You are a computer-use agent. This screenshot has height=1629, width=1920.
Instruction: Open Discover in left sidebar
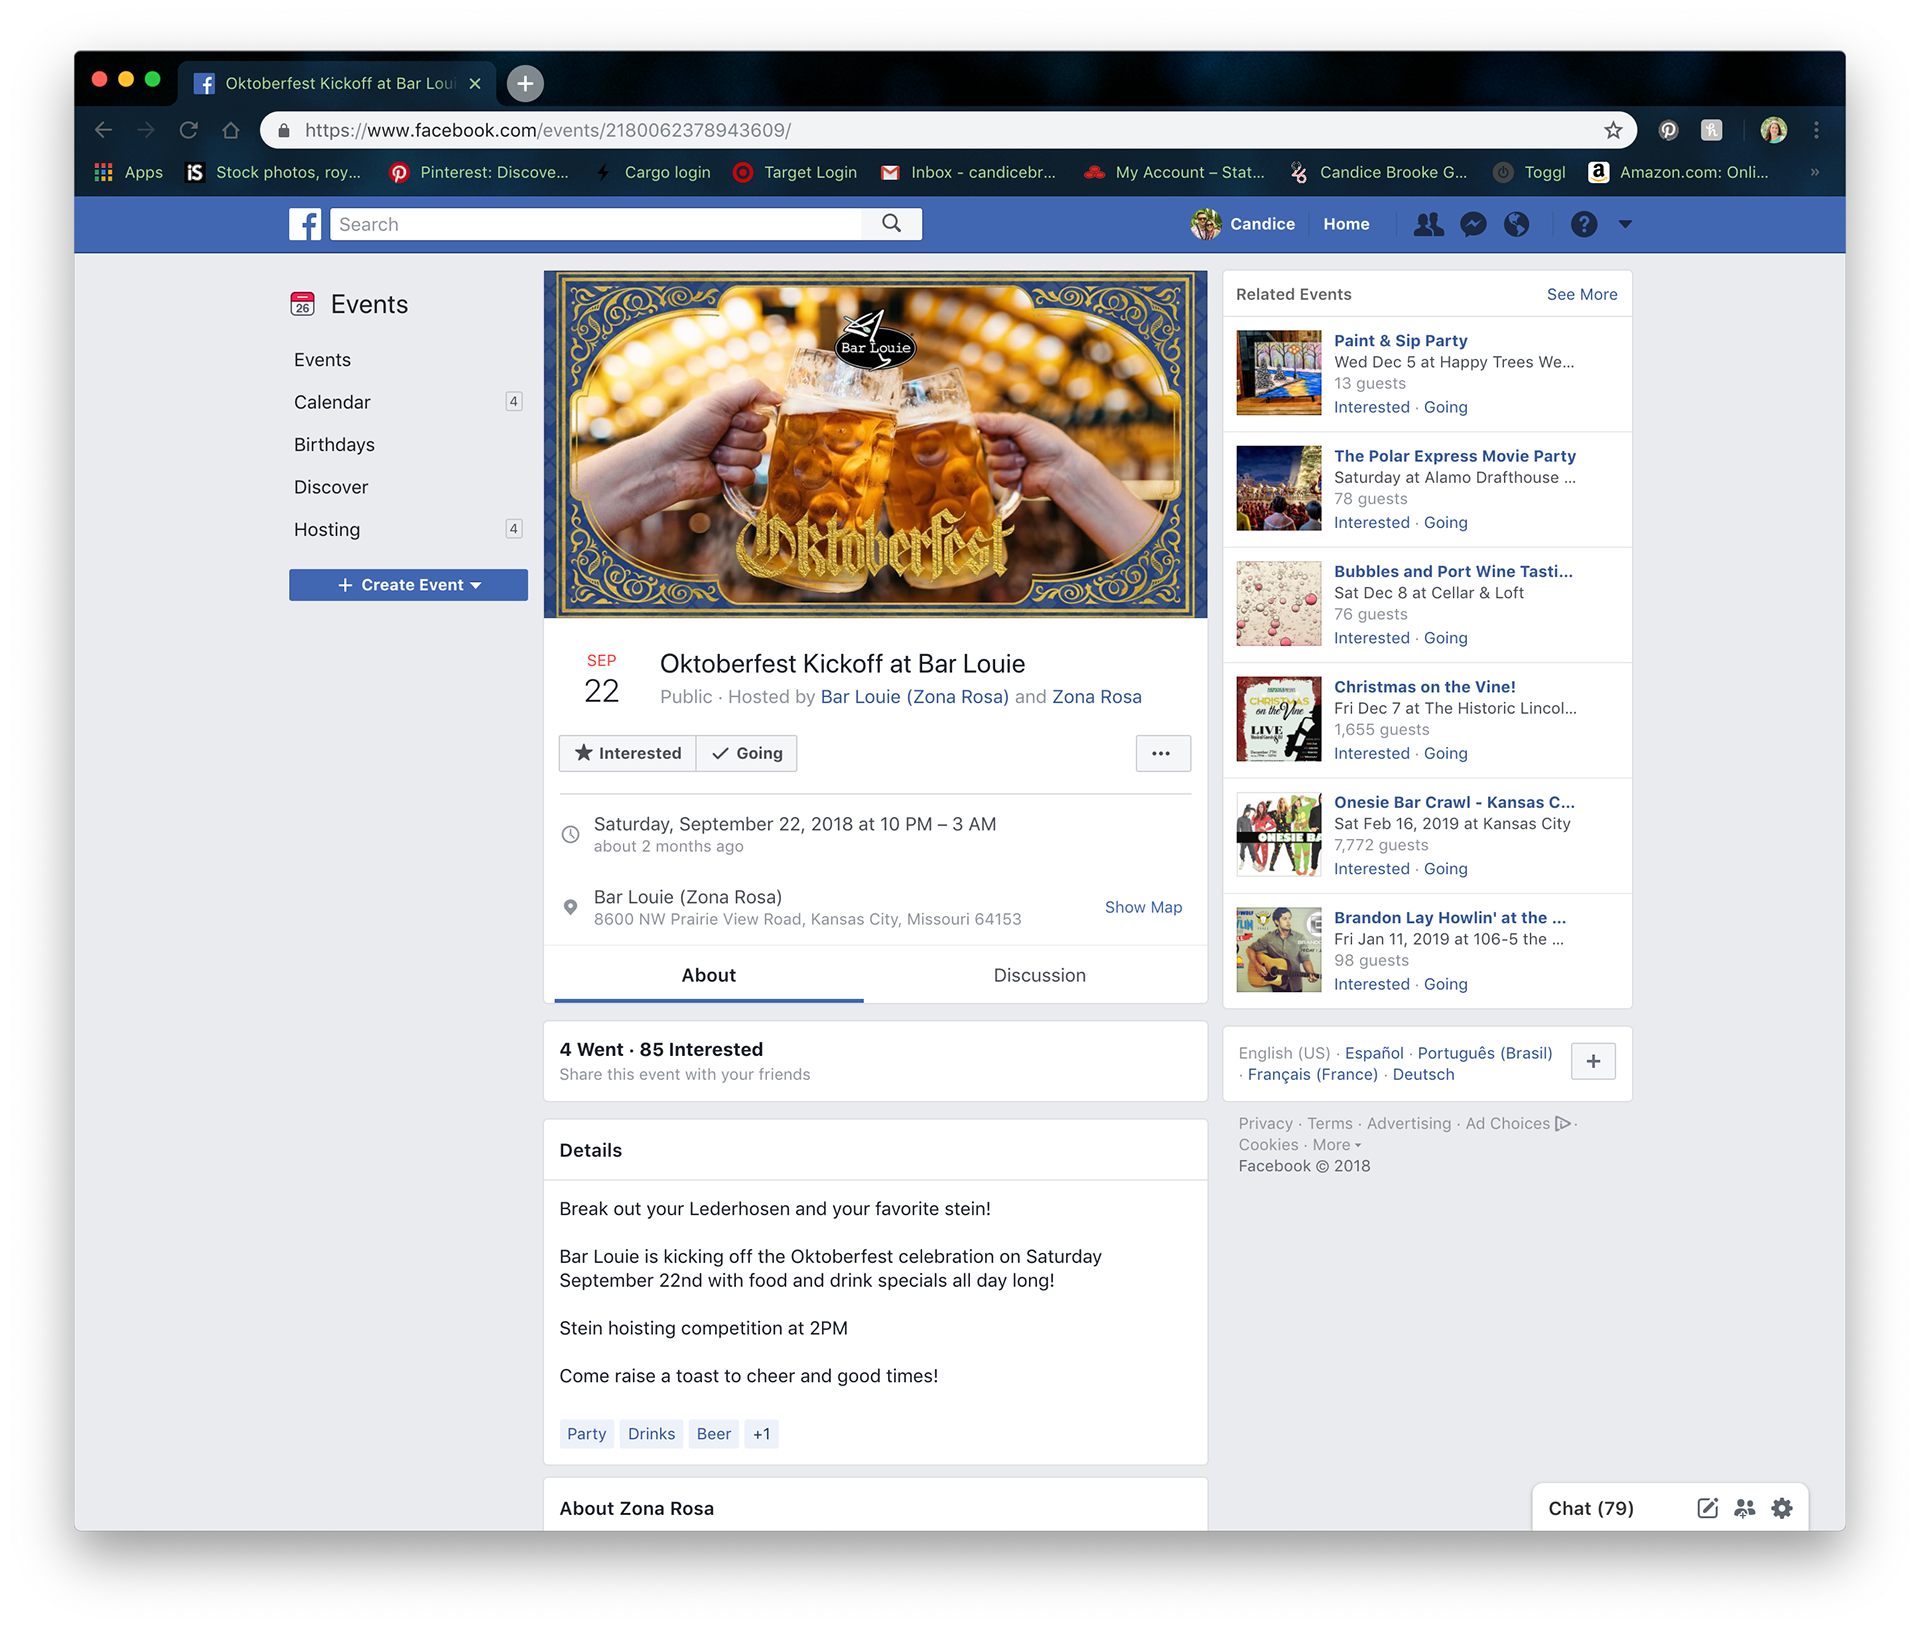pyautogui.click(x=331, y=487)
